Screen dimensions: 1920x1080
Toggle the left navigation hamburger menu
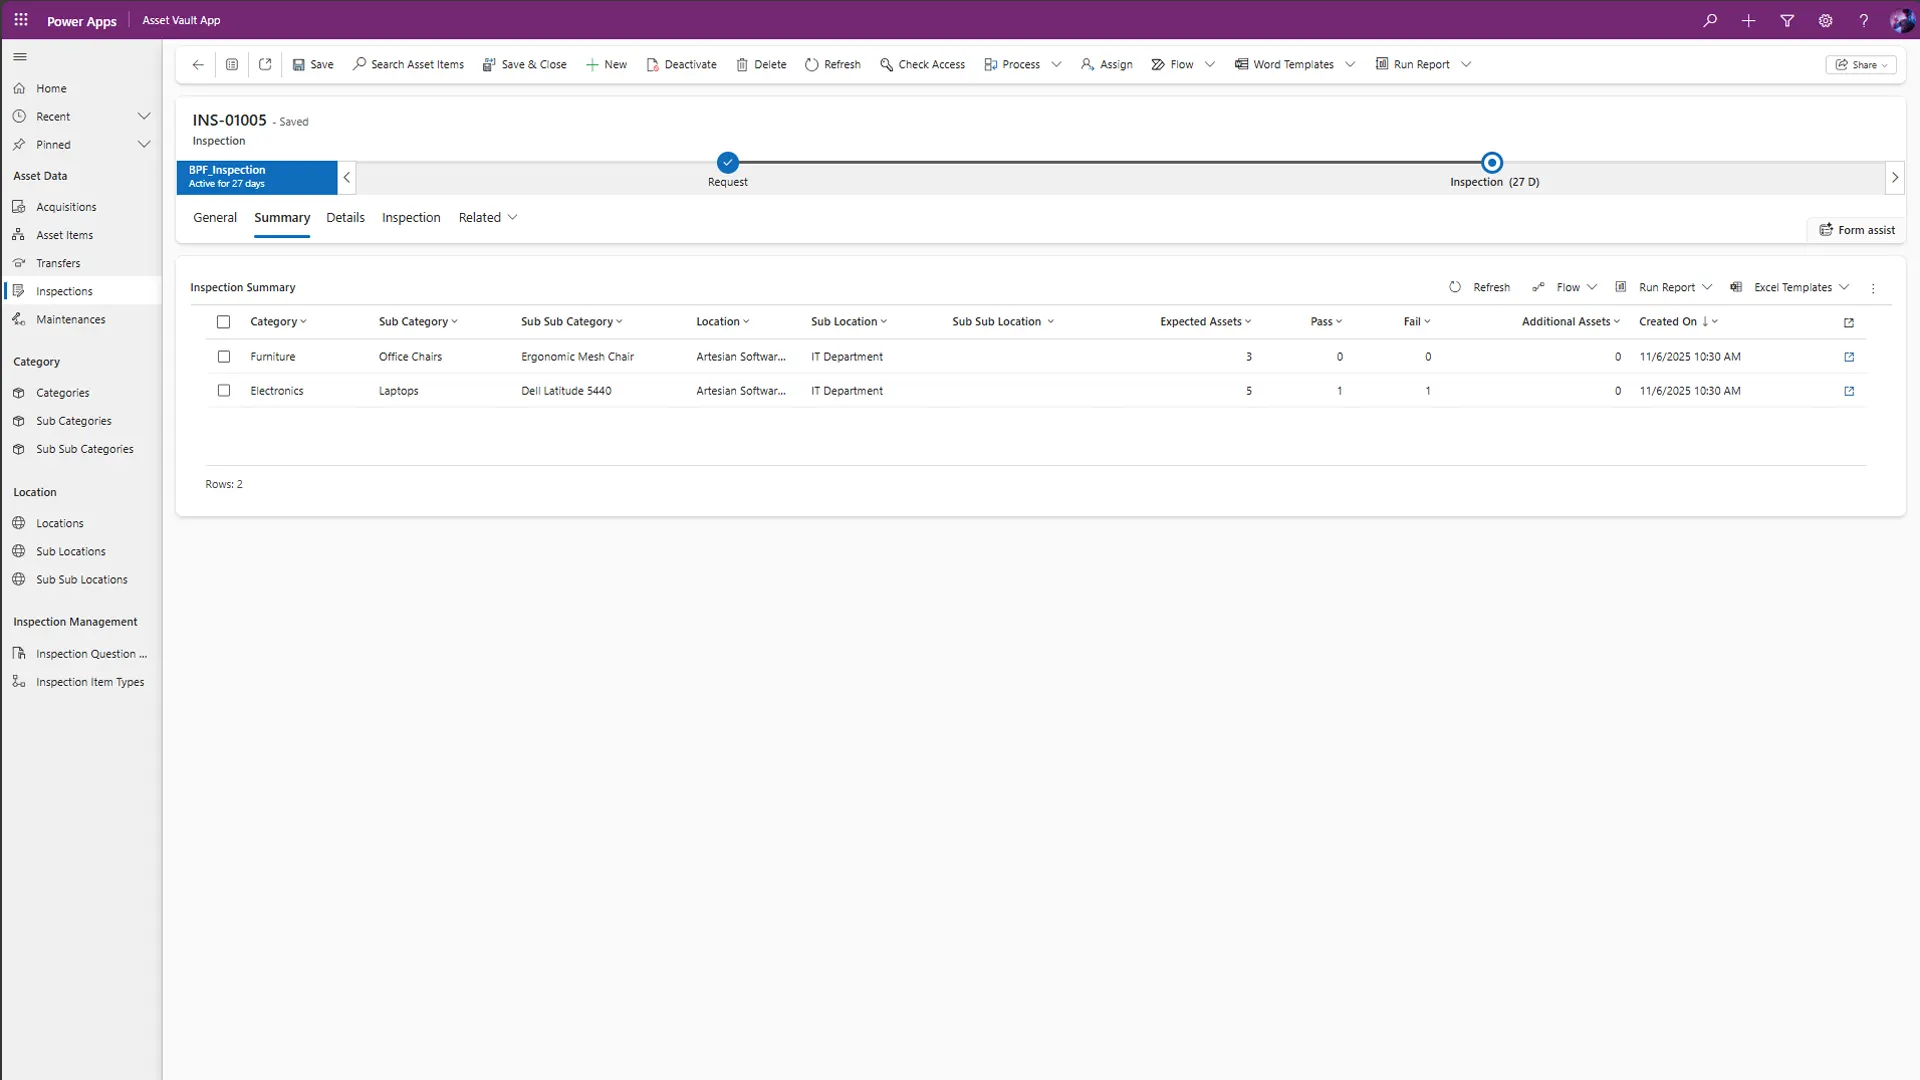(x=20, y=57)
